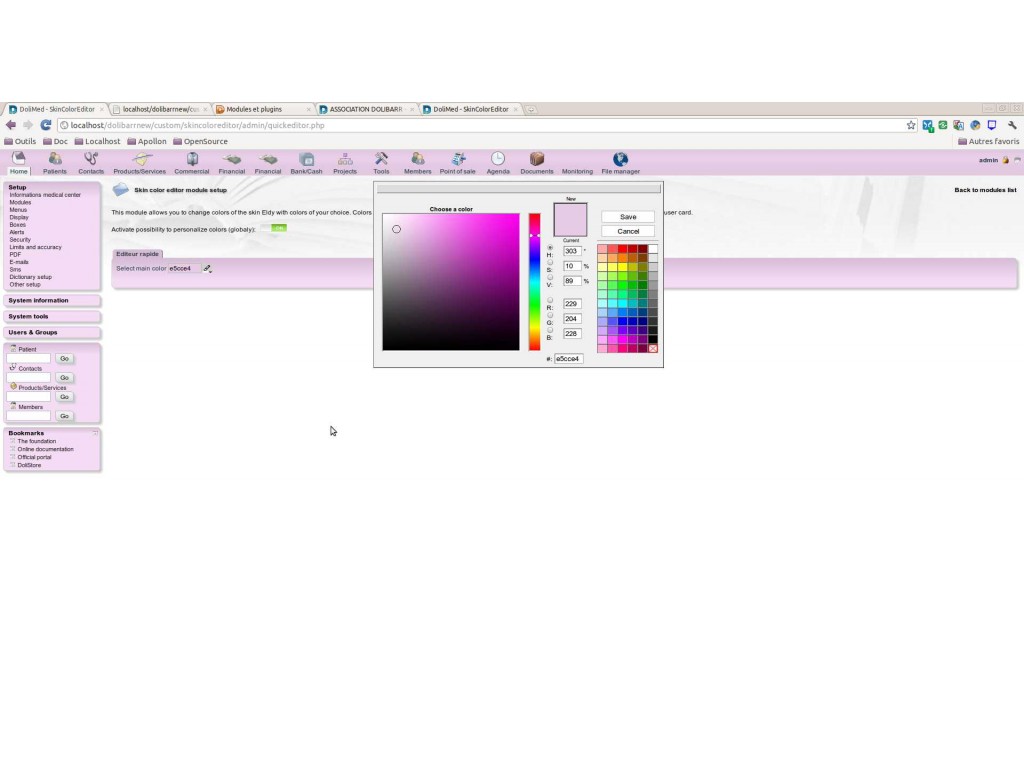Switch to the Modules et plugins tab

point(263,109)
